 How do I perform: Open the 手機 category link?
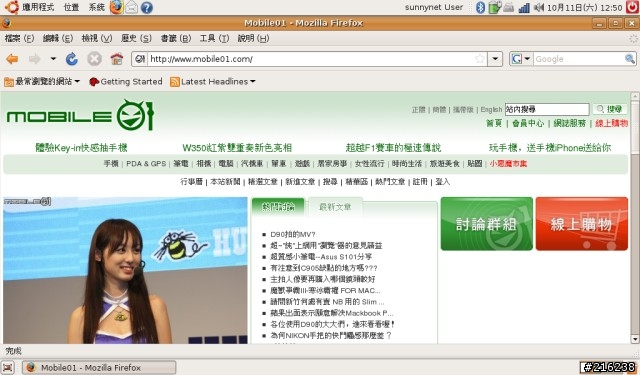pos(111,164)
